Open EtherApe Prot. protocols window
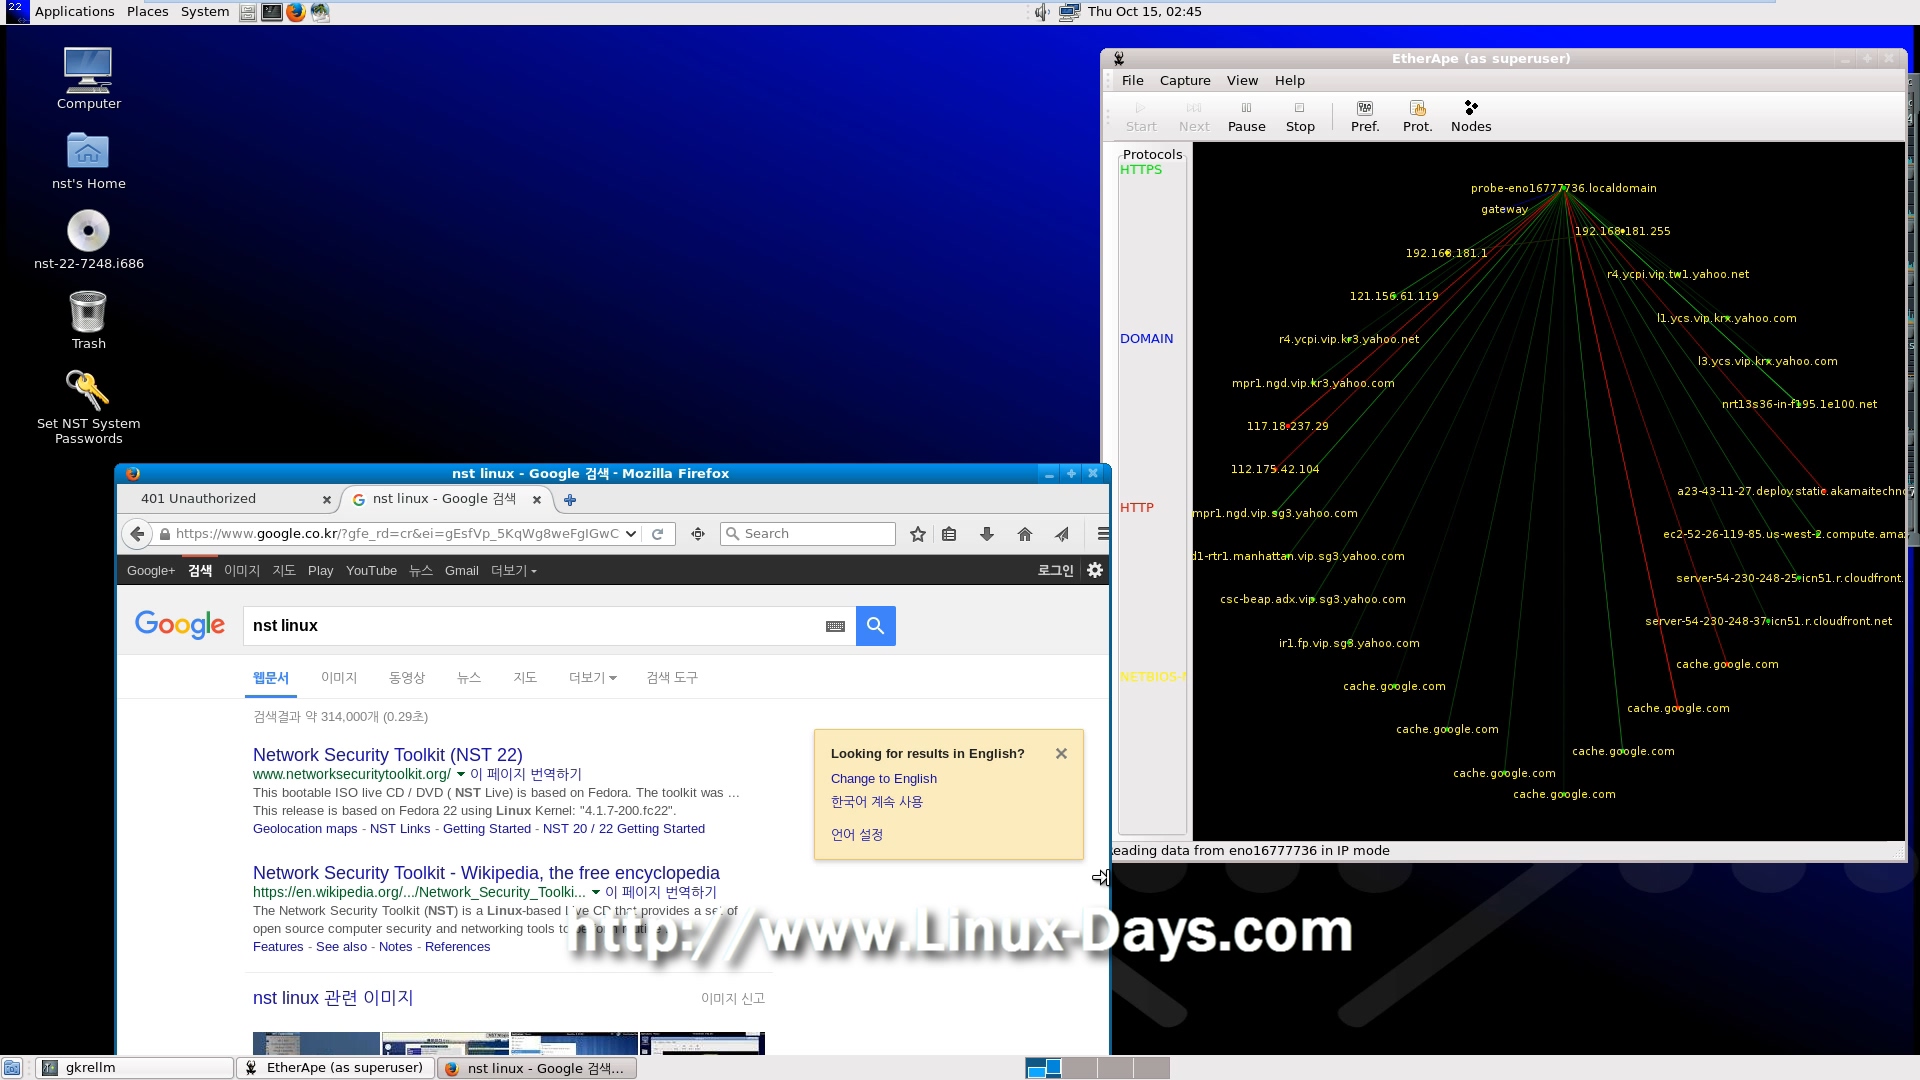Viewport: 1920px width, 1080px height. (x=1417, y=116)
